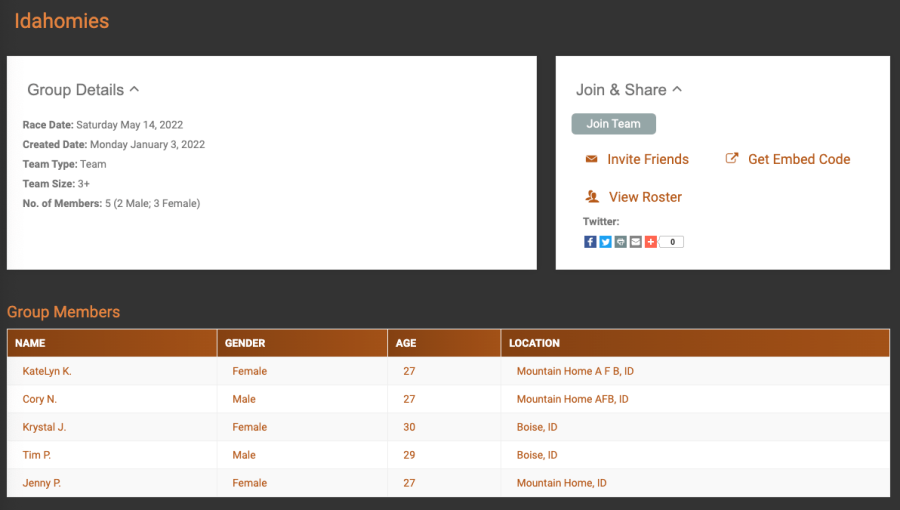The width and height of the screenshot is (900, 510).
Task: Open View Roster link
Action: click(x=645, y=197)
